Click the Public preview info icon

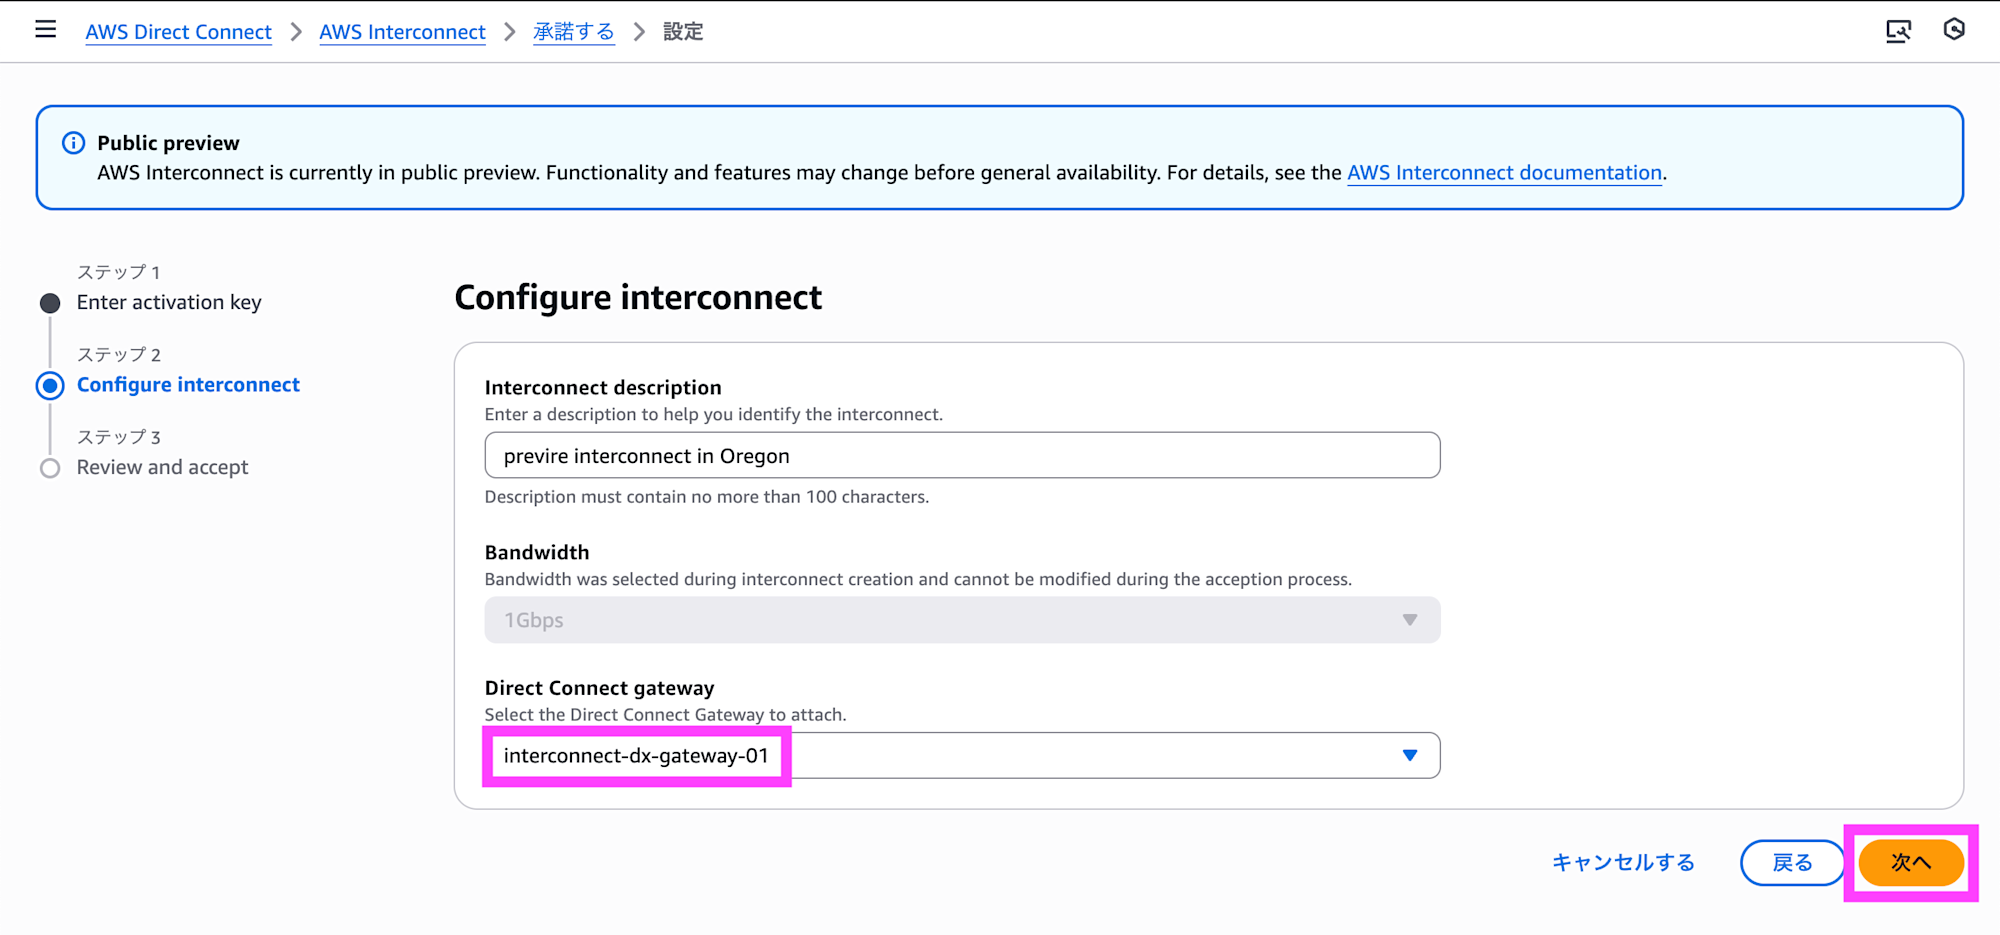[x=74, y=143]
